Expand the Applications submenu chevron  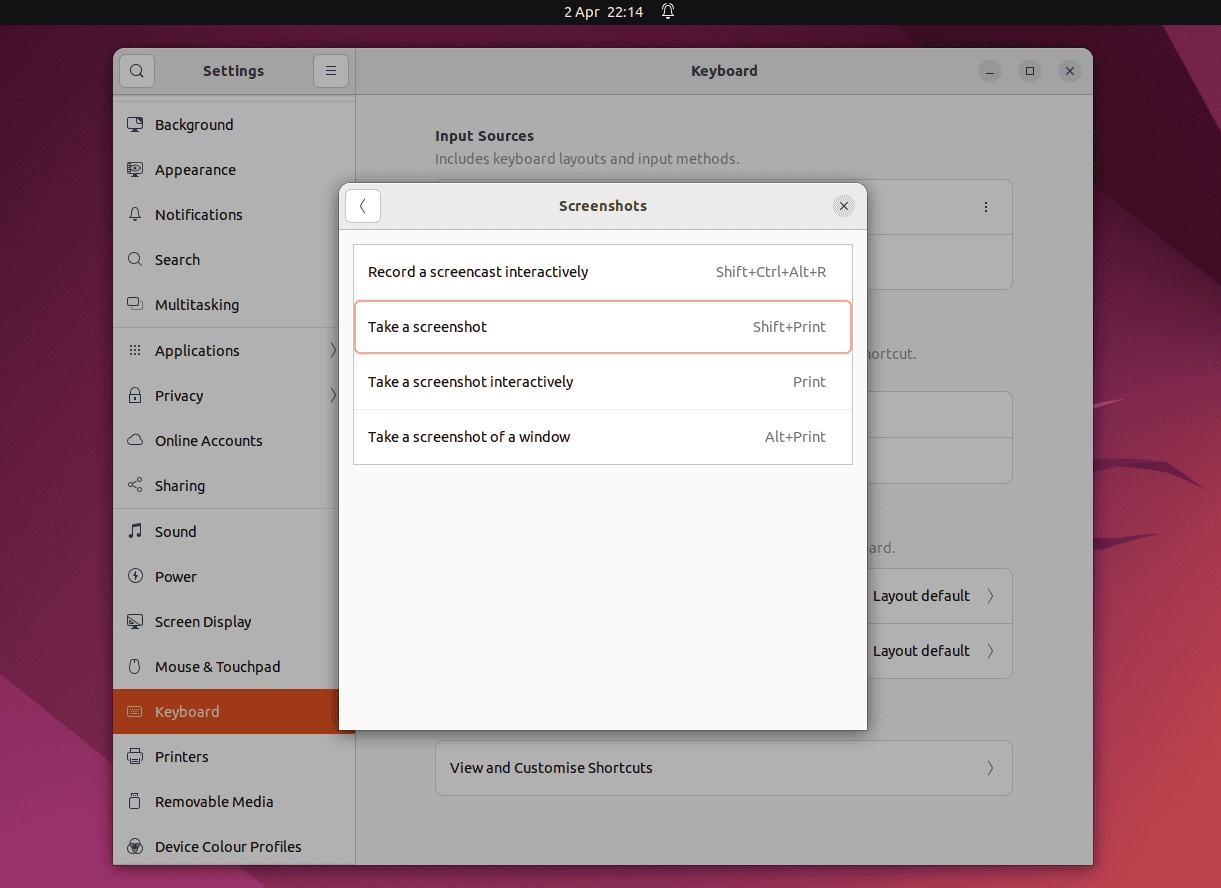click(333, 350)
